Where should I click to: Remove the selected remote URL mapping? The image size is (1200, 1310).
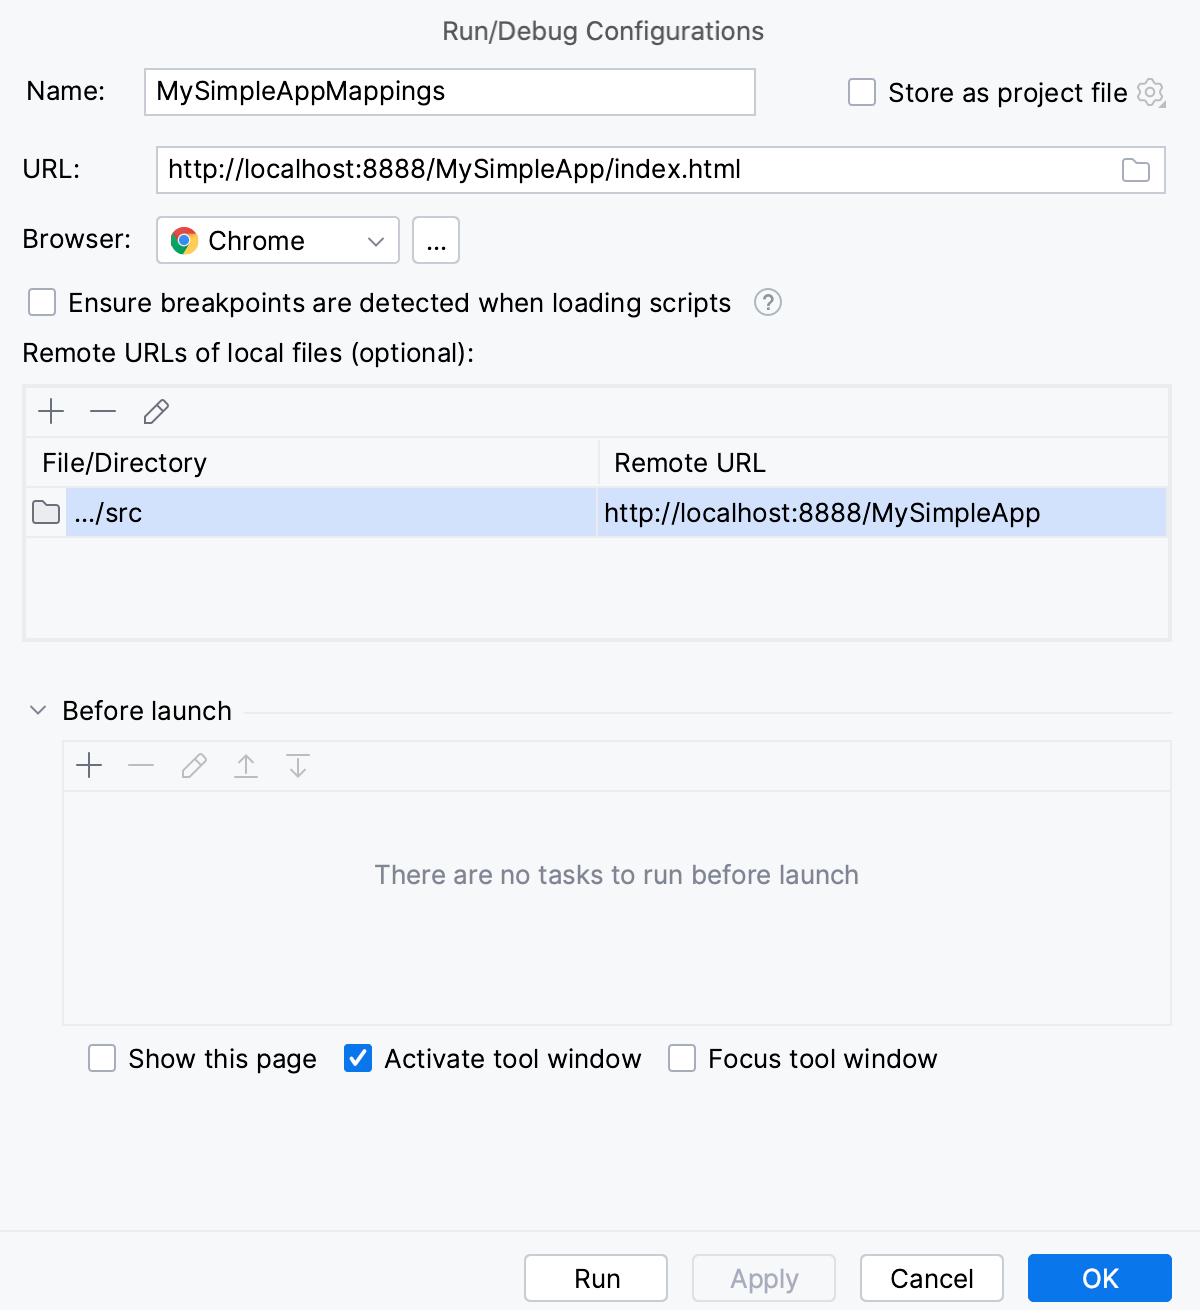coord(103,411)
